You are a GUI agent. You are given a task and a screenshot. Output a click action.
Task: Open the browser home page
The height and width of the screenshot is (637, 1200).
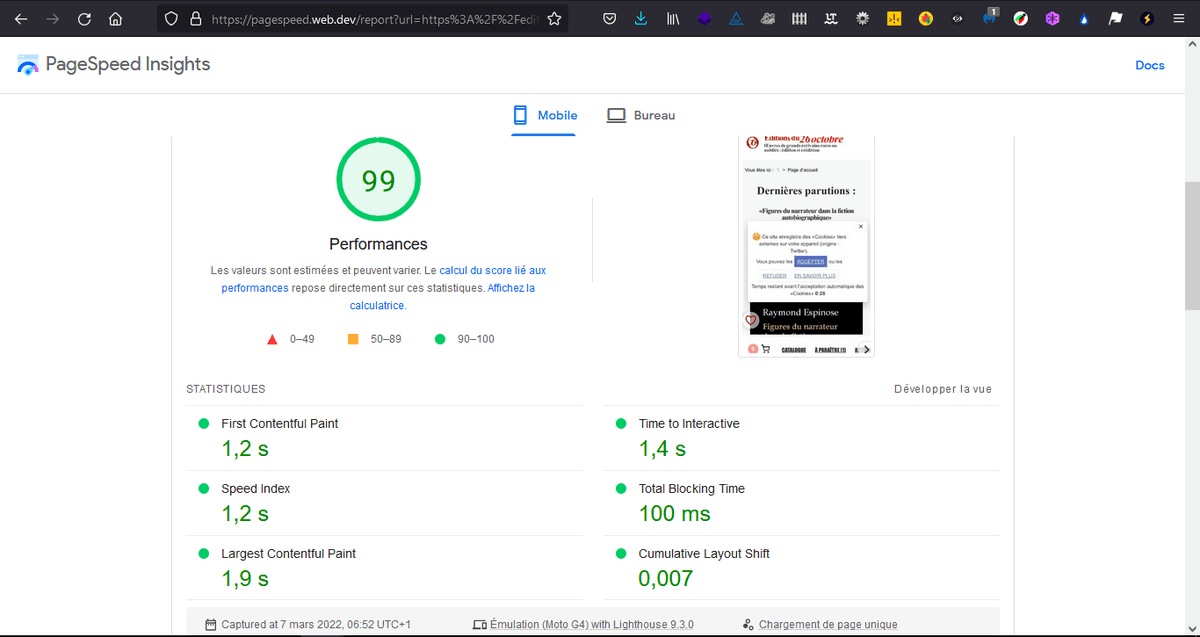point(115,18)
